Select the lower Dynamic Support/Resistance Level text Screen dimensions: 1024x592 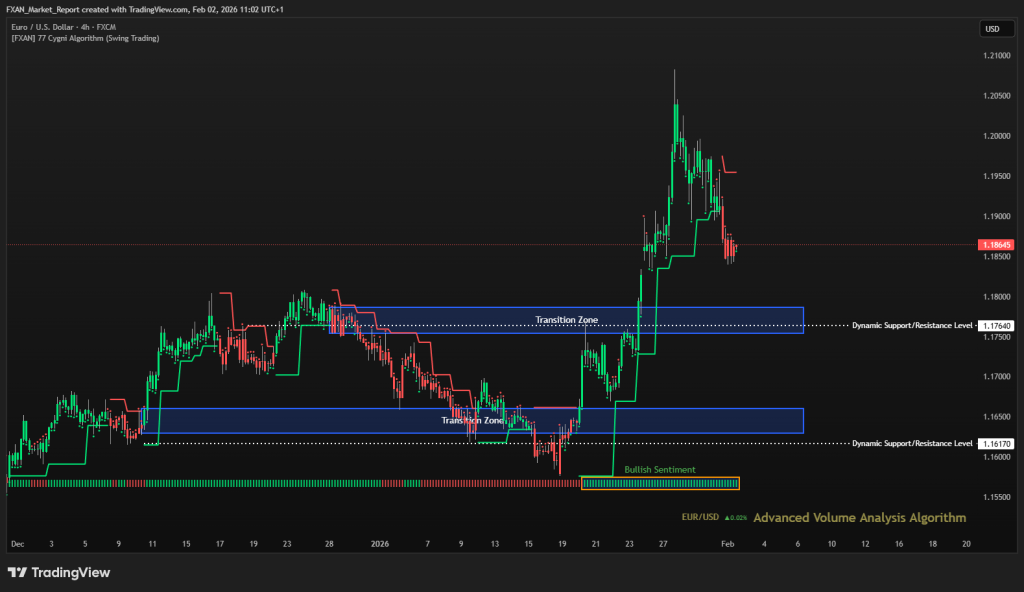pos(912,443)
